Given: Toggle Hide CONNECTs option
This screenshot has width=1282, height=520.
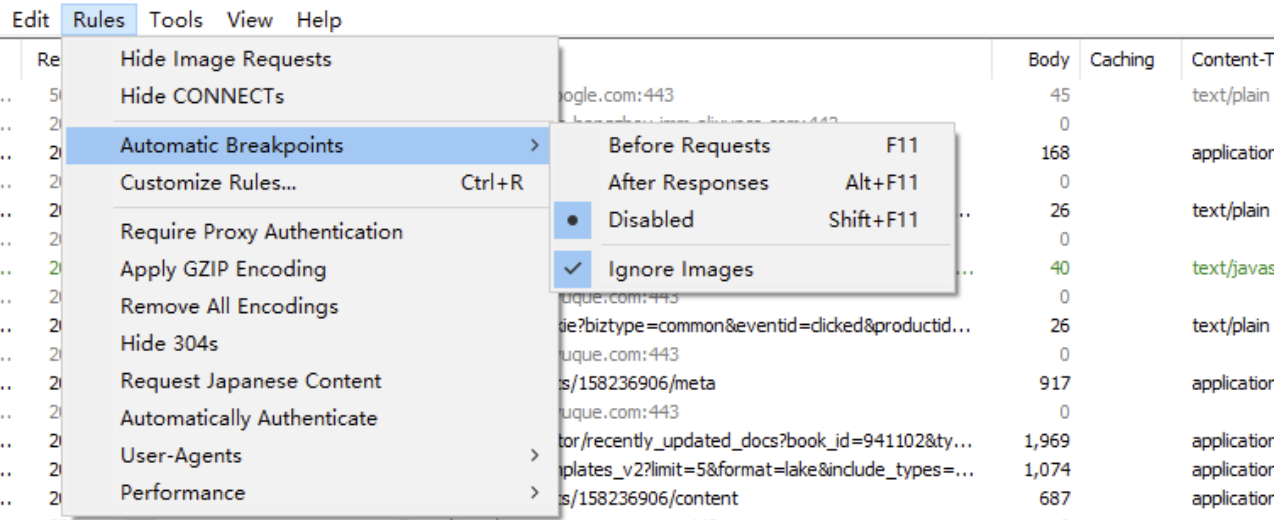Looking at the screenshot, I should (x=202, y=96).
